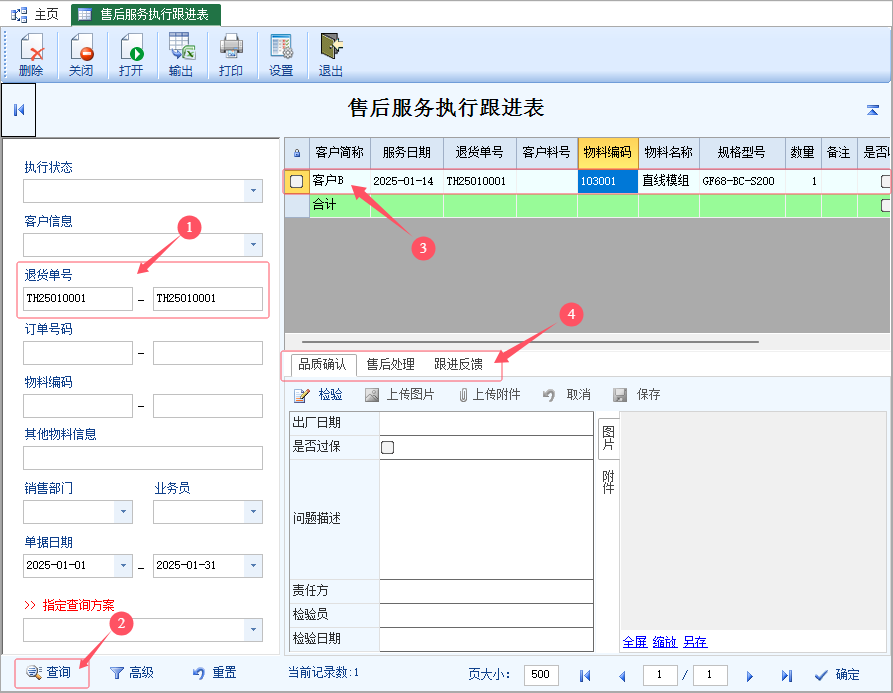The image size is (893, 693).
Task: Toggle the 是否 checkbox in 客户B row
Action: tap(885, 182)
